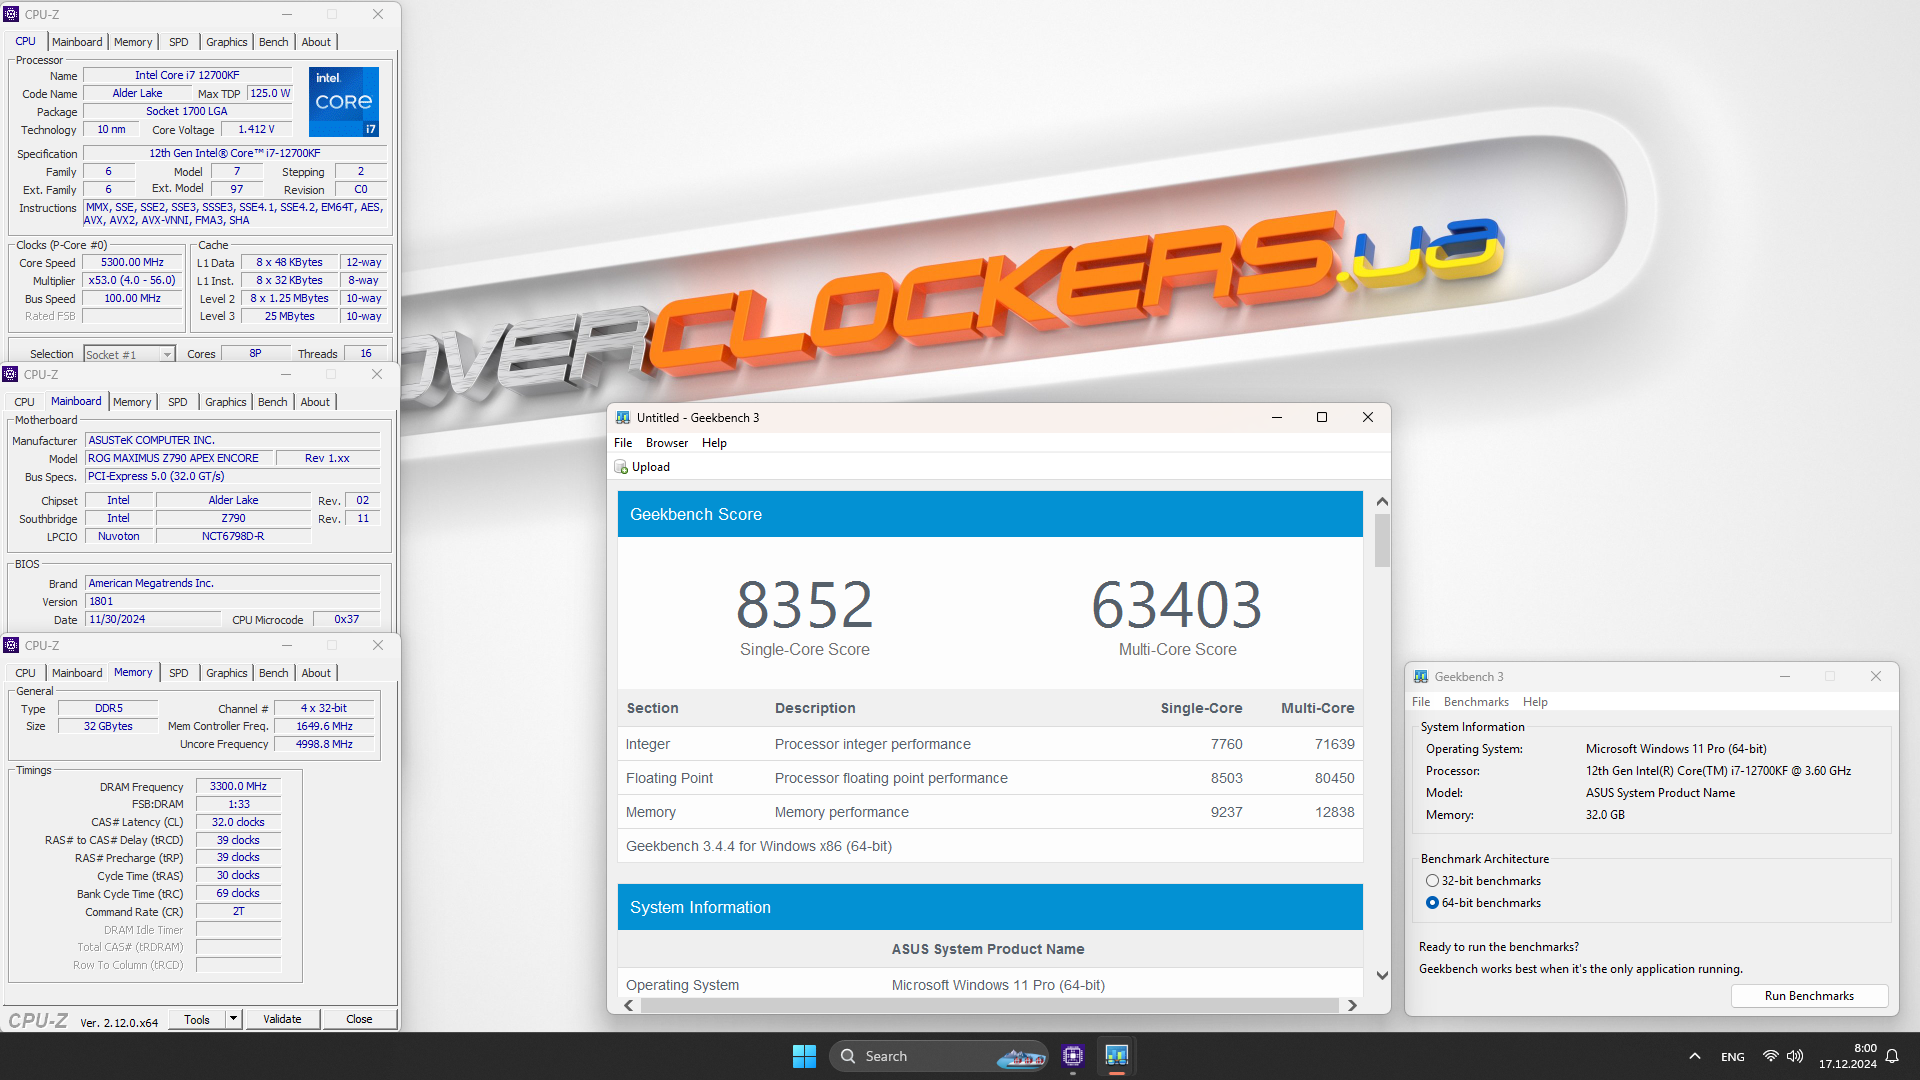Click the DRAM Frequency 3300.0 MHz field
The width and height of the screenshot is (1920, 1080).
[238, 787]
